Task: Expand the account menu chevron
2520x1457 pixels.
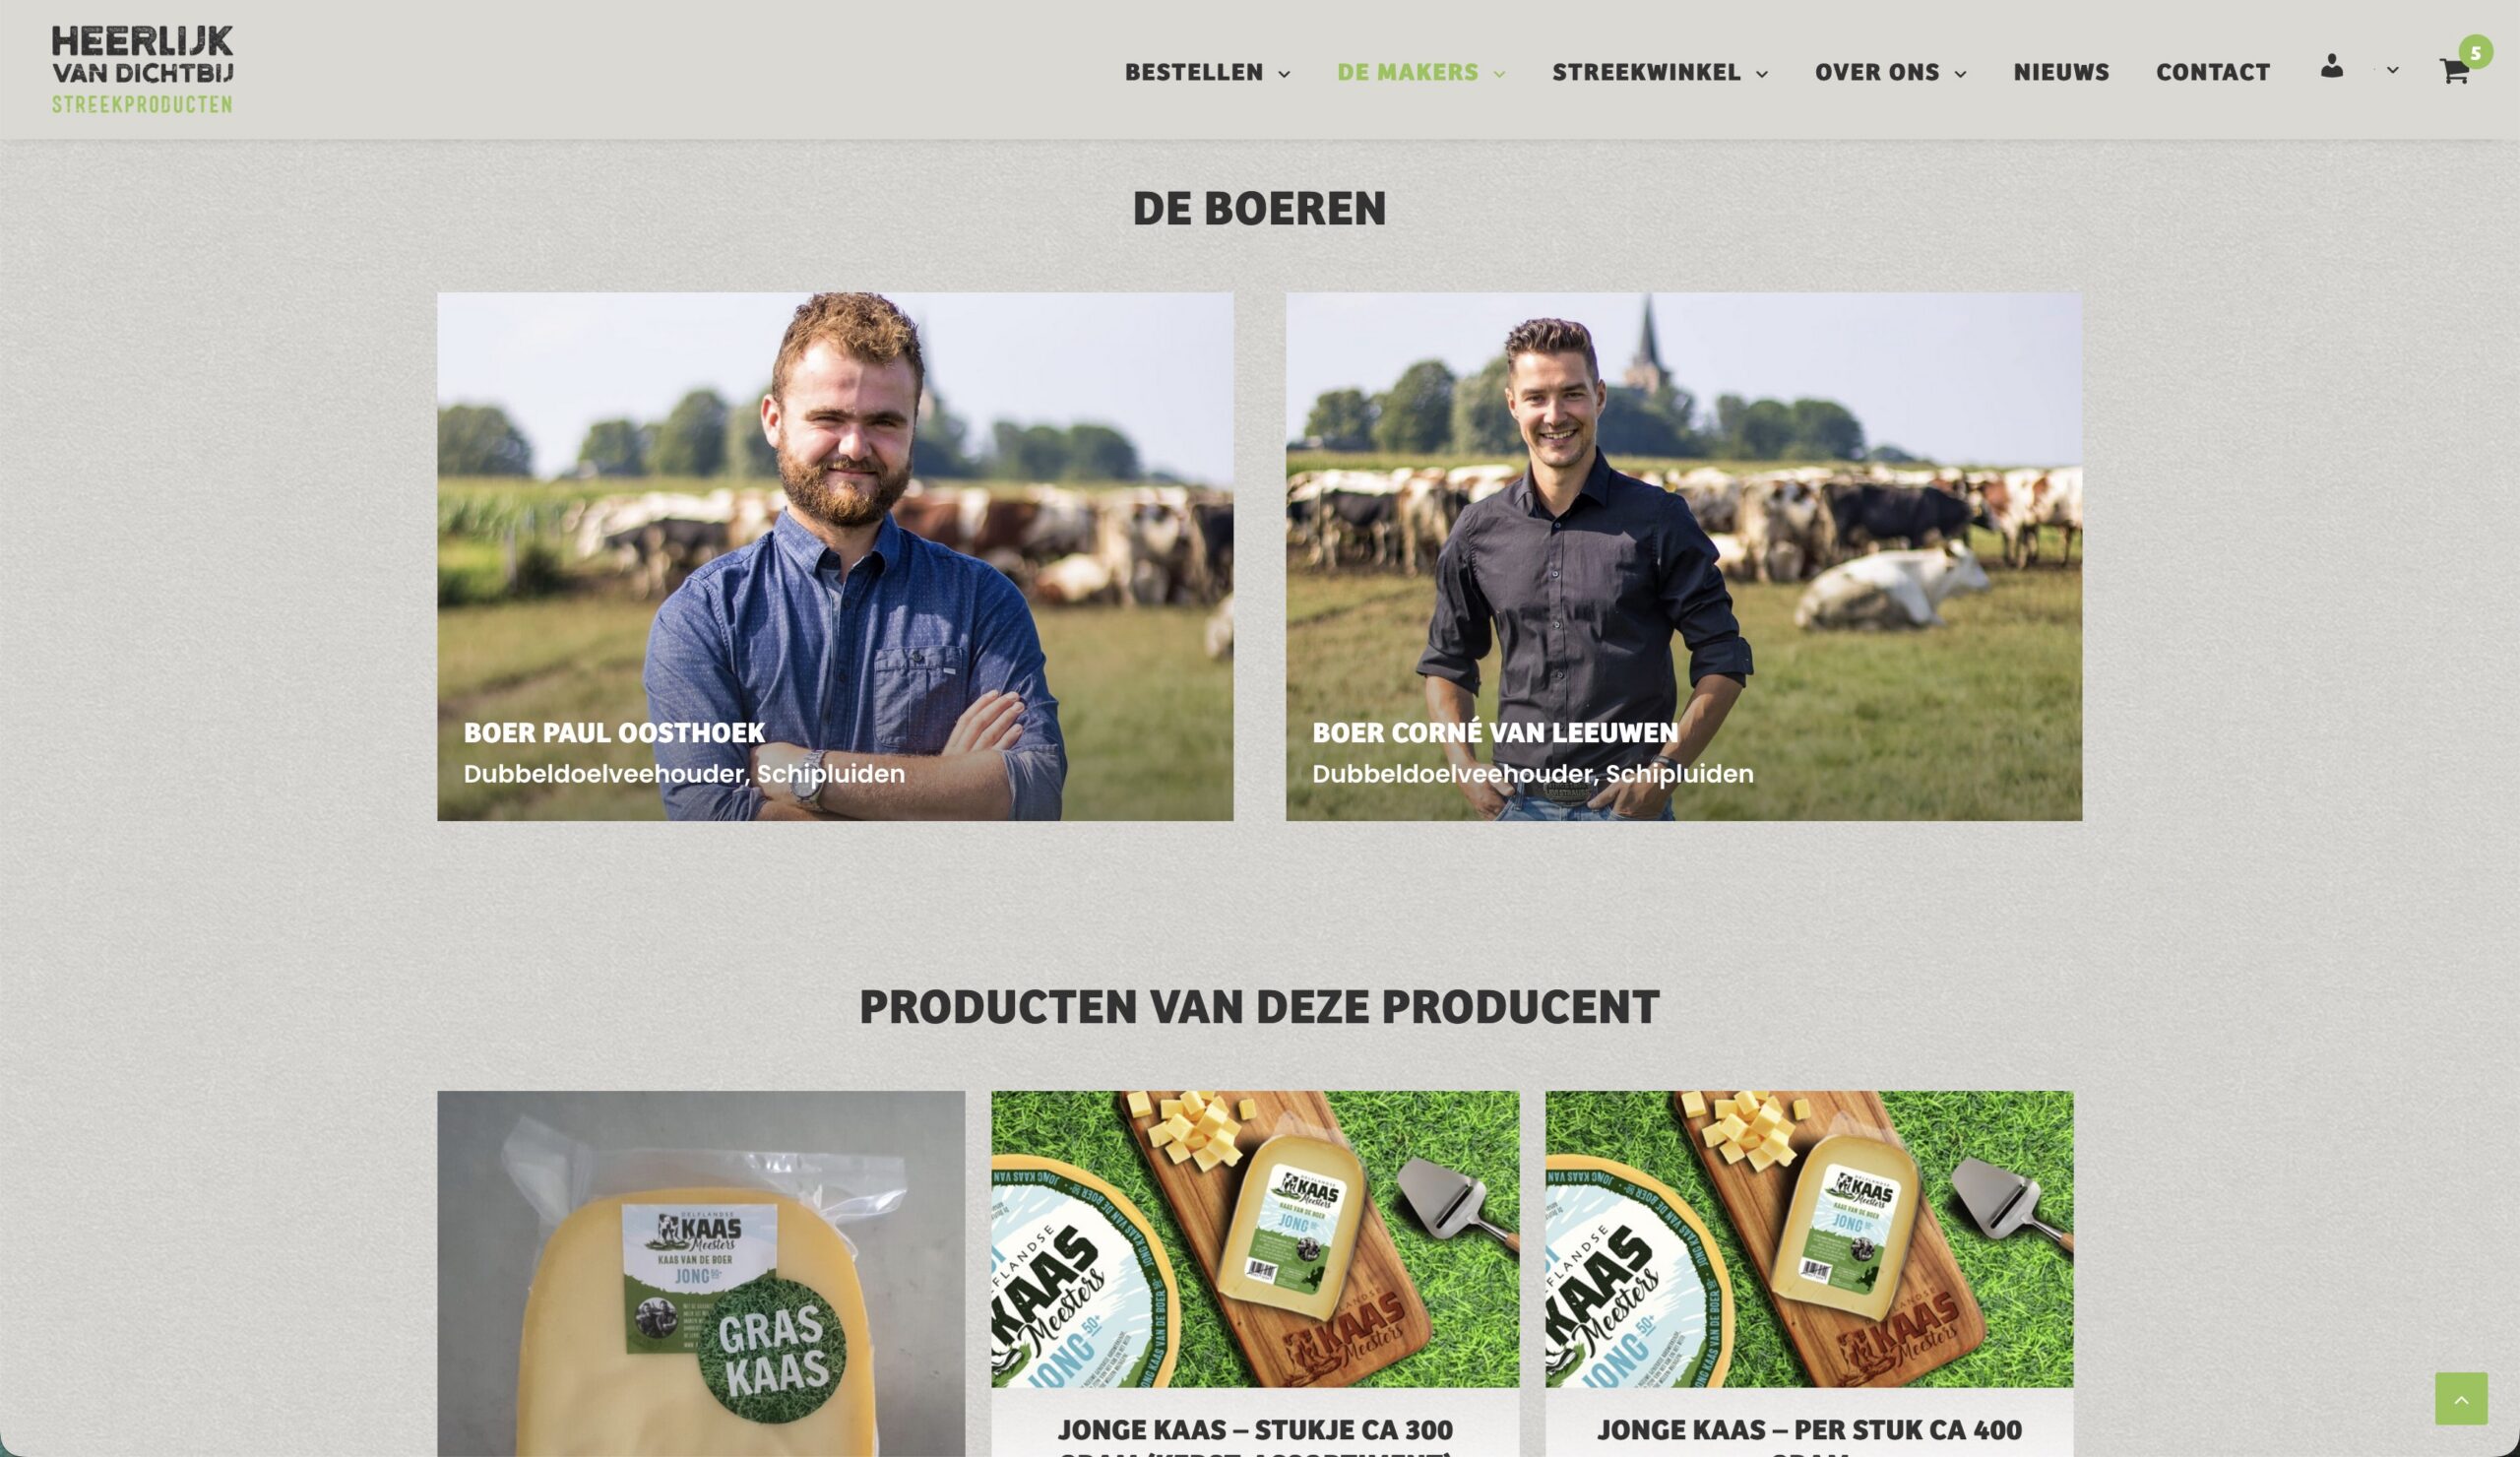Action: tap(2392, 70)
